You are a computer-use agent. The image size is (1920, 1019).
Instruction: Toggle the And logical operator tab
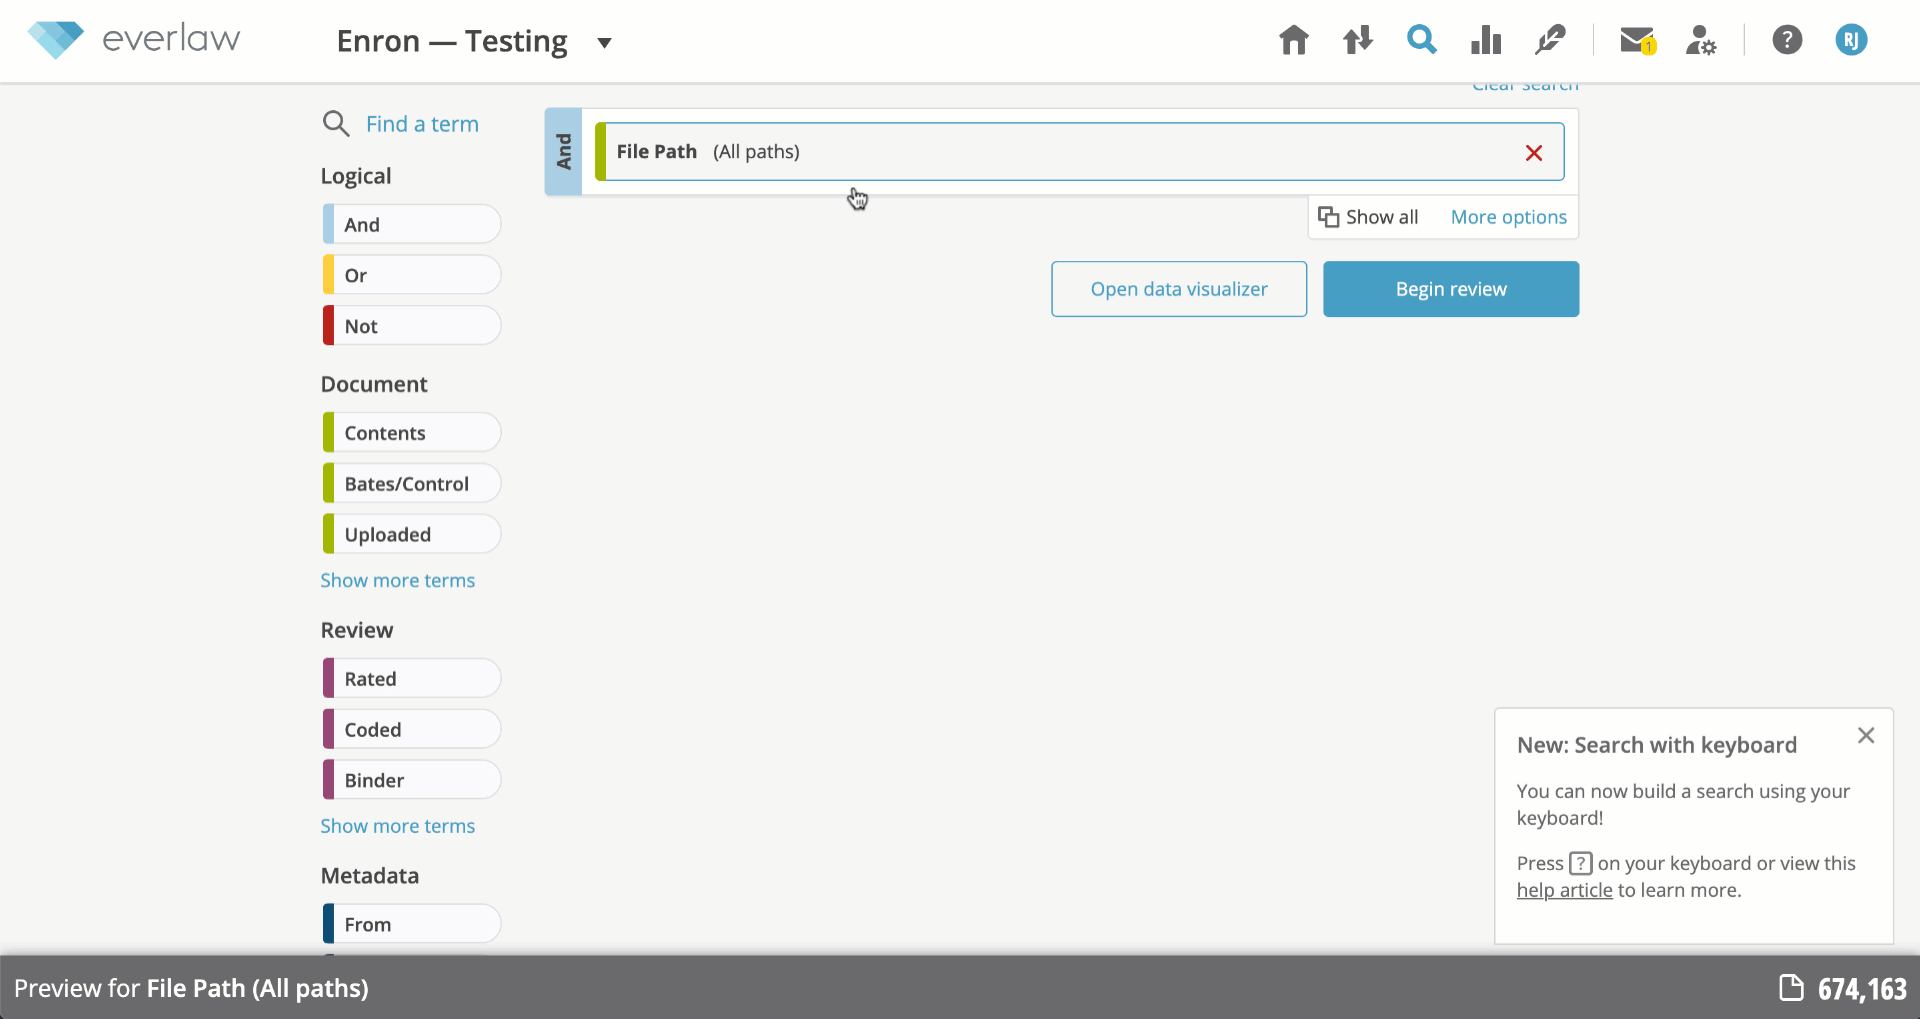564,152
